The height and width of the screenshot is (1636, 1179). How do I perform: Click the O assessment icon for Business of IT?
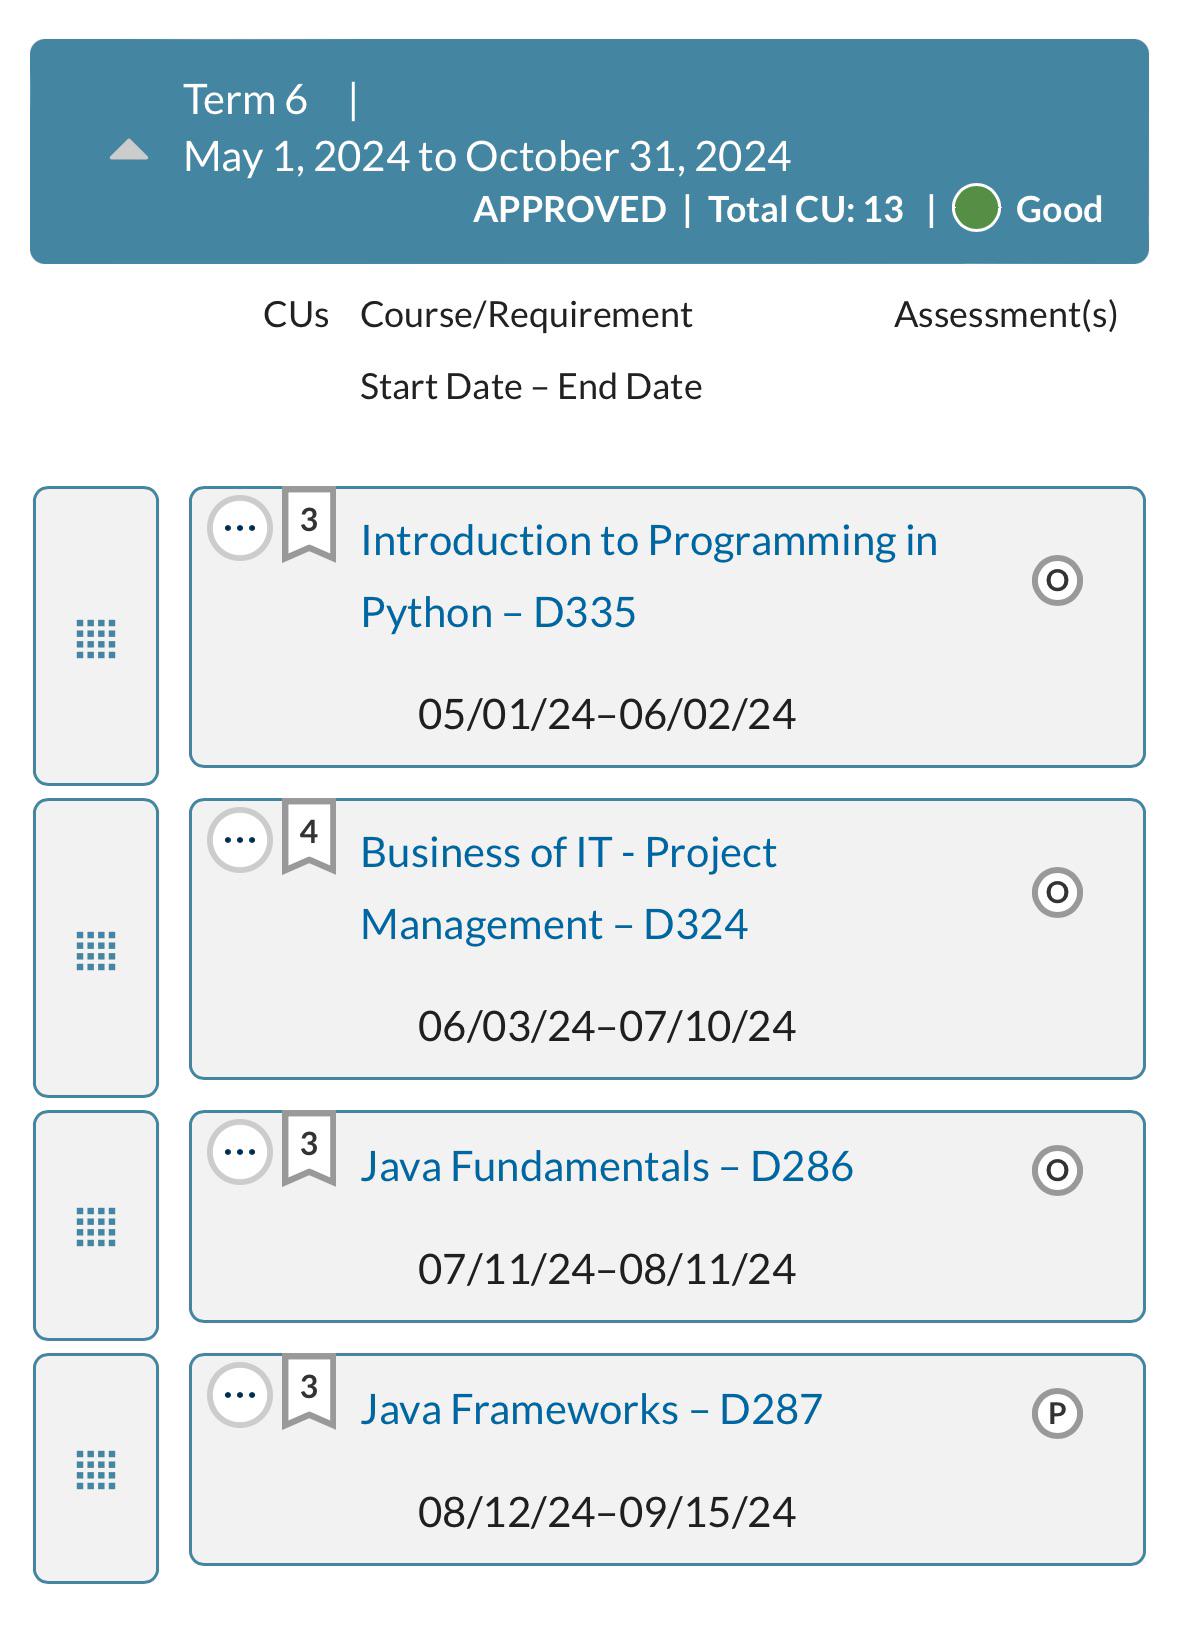1057,892
